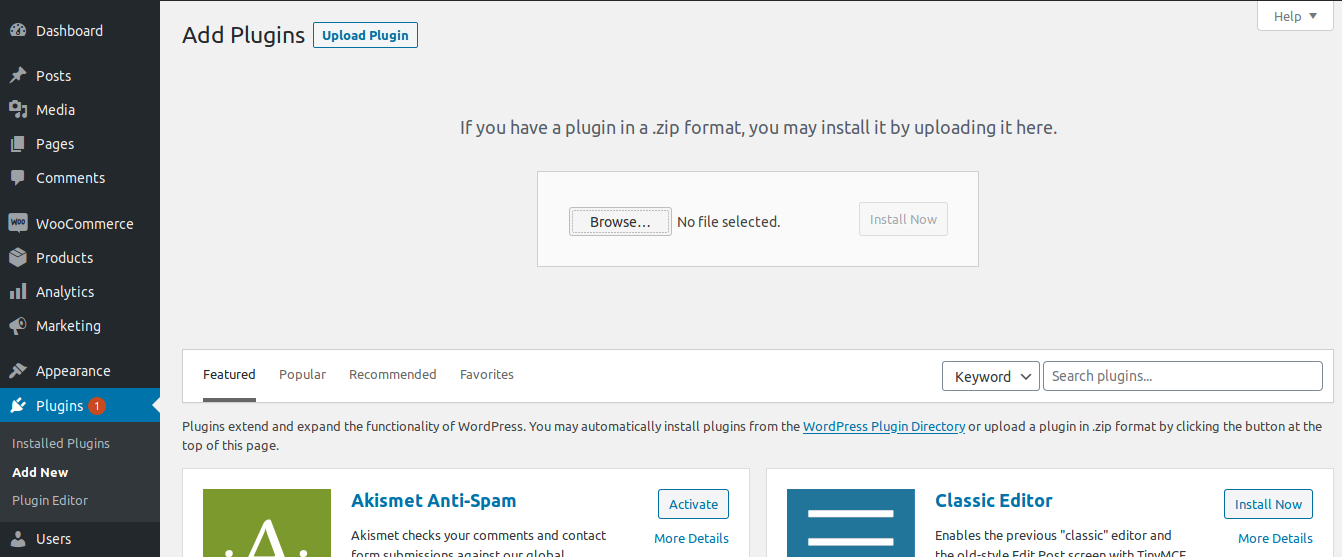Click the Pages icon in sidebar
1342x557 pixels.
[18, 144]
